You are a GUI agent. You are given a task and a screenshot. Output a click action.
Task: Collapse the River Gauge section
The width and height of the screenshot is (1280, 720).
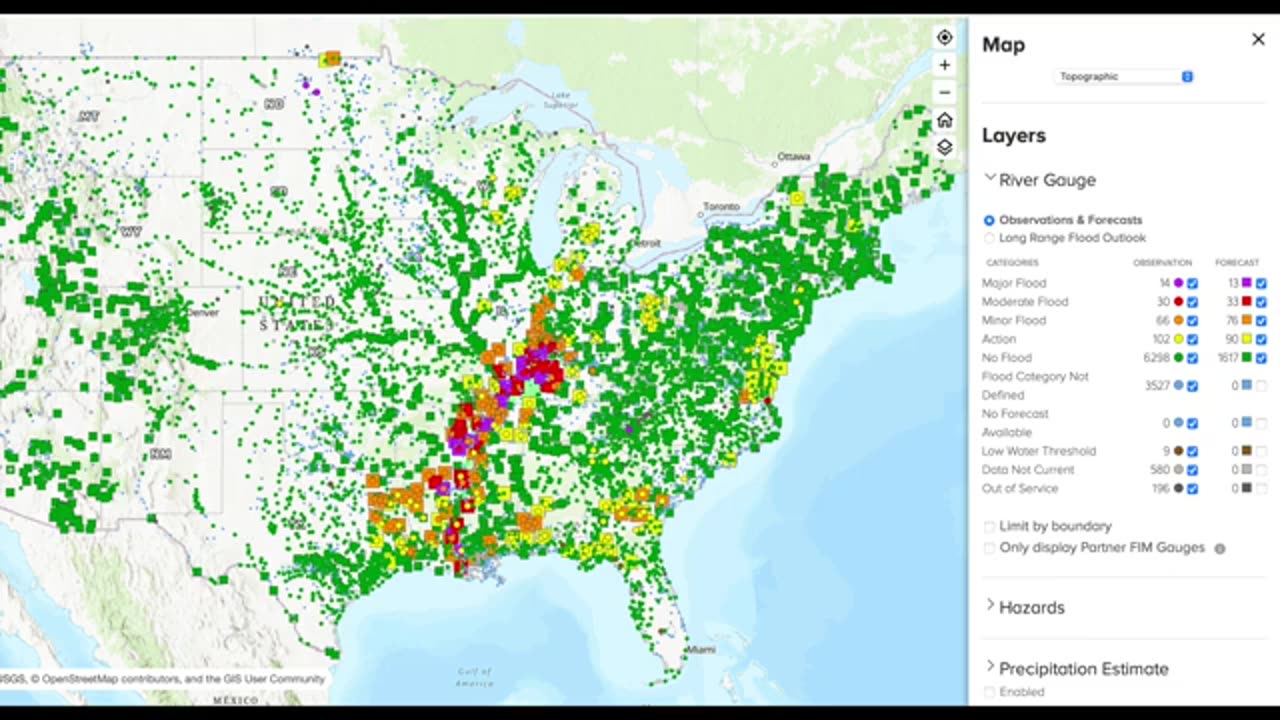[1040, 180]
